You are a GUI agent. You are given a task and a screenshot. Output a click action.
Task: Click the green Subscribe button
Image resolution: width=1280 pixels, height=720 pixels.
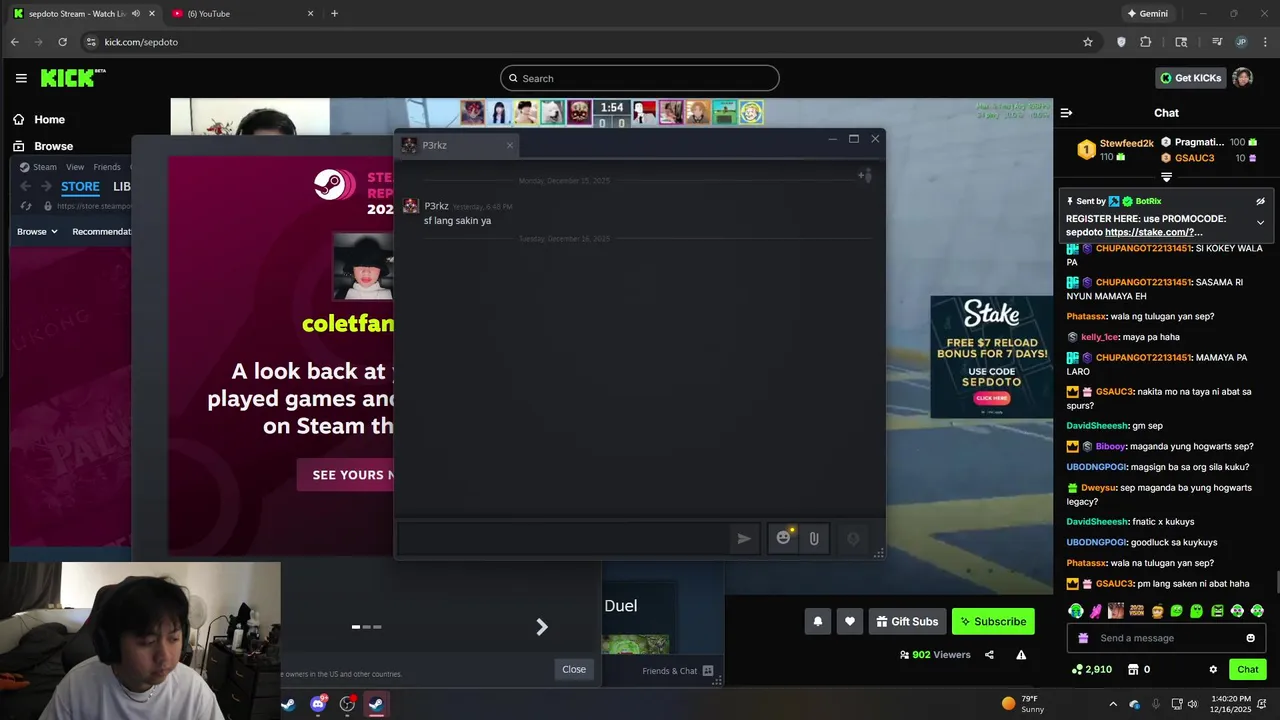(x=993, y=621)
